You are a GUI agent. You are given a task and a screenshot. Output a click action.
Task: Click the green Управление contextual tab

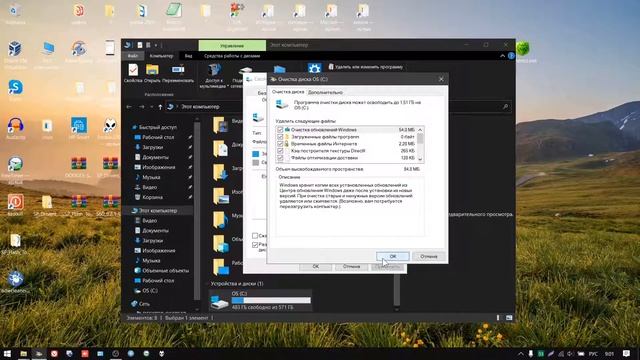click(232, 45)
